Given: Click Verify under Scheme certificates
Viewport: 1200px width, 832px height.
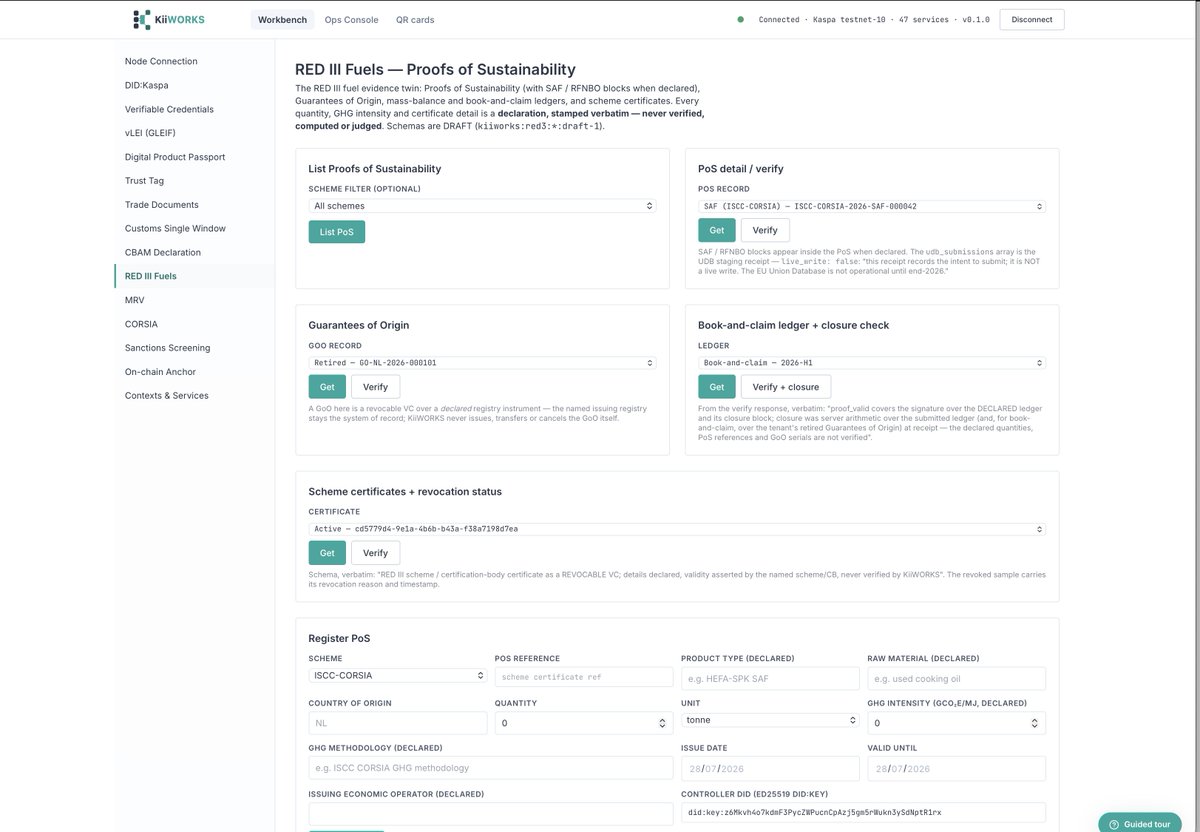Looking at the screenshot, I should coord(375,553).
